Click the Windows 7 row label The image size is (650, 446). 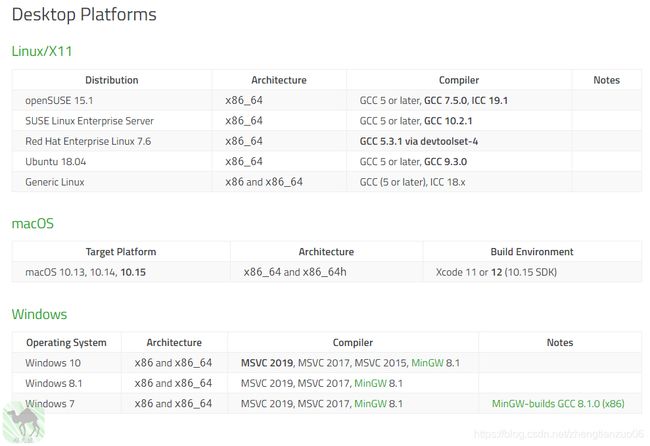coord(50,404)
